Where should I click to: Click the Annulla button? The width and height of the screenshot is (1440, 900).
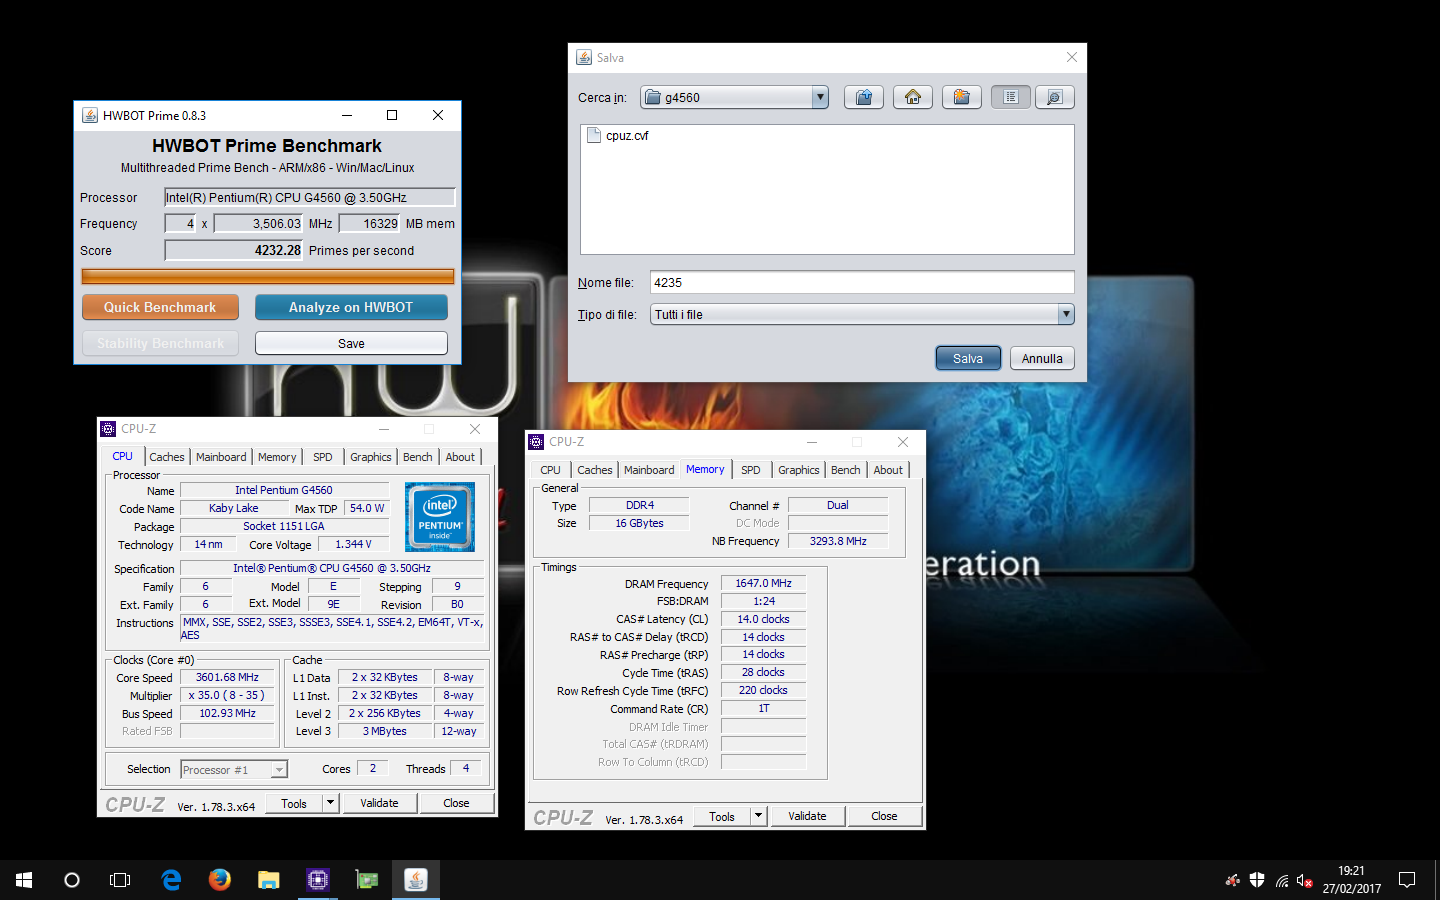(1042, 358)
